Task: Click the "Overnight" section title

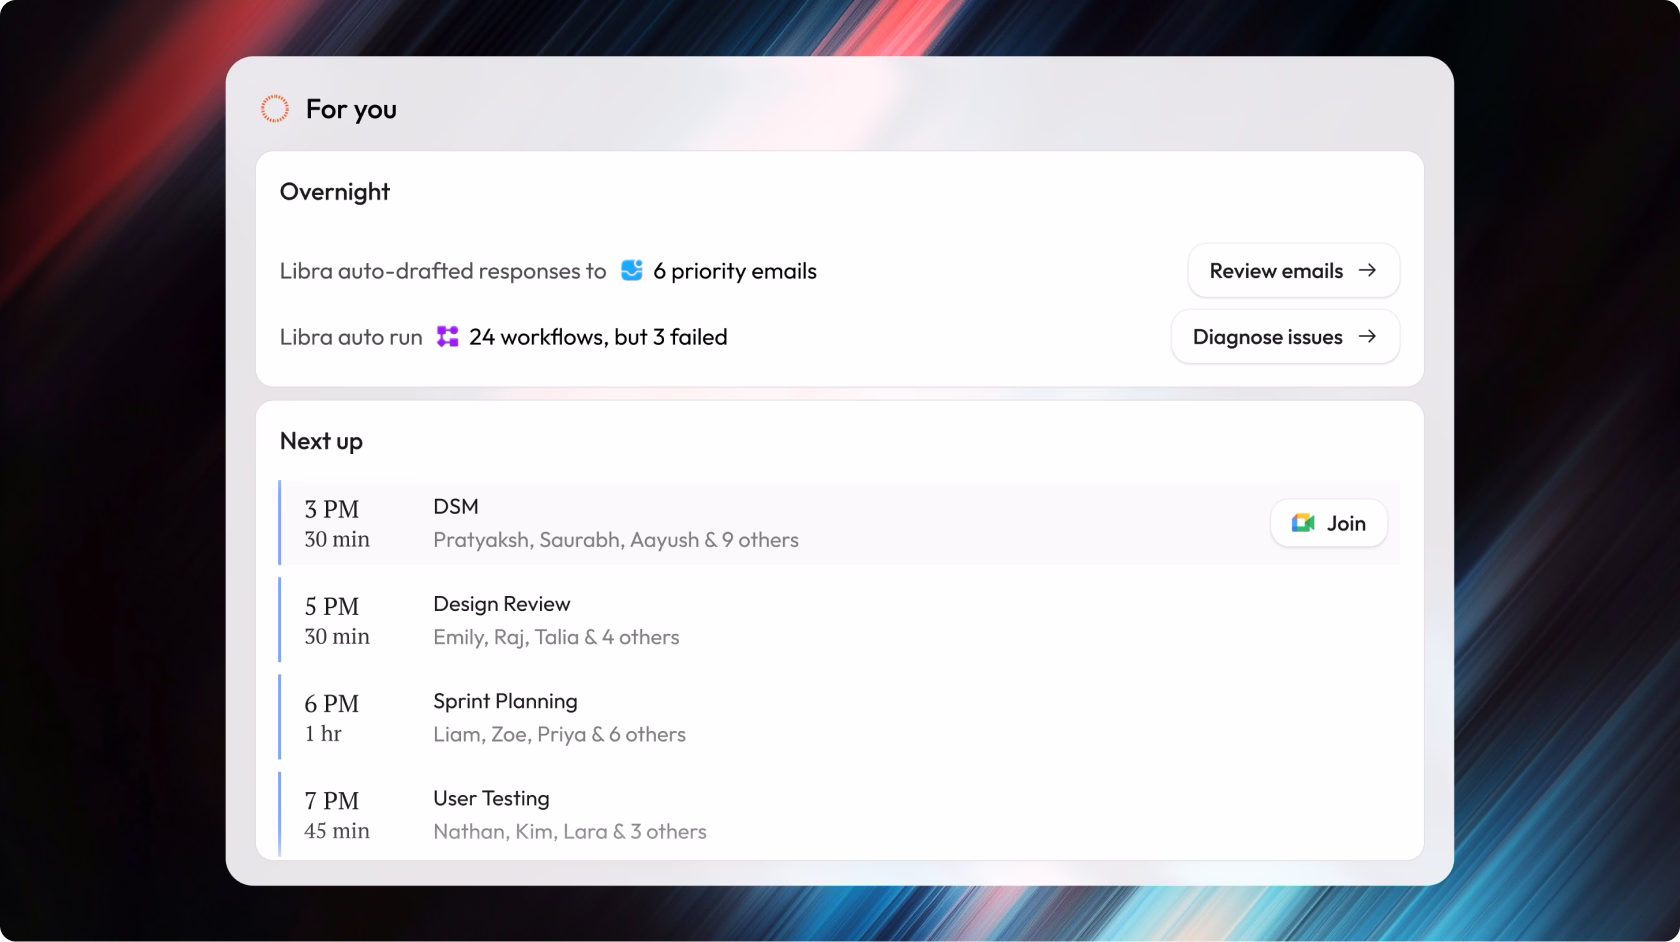Action: coord(335,192)
